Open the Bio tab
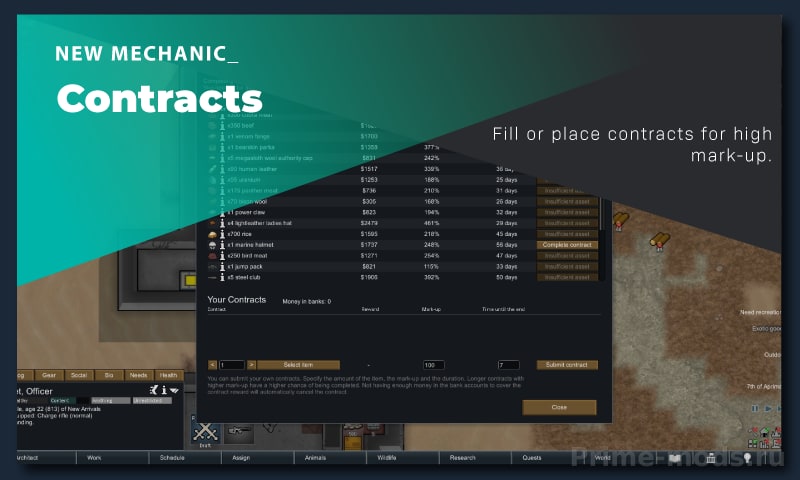 109,375
